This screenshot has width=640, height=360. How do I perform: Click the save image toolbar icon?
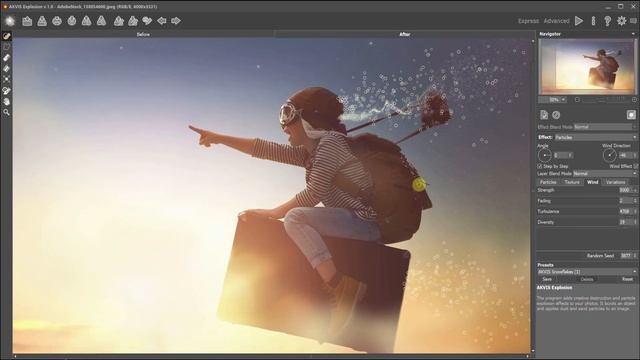point(42,21)
